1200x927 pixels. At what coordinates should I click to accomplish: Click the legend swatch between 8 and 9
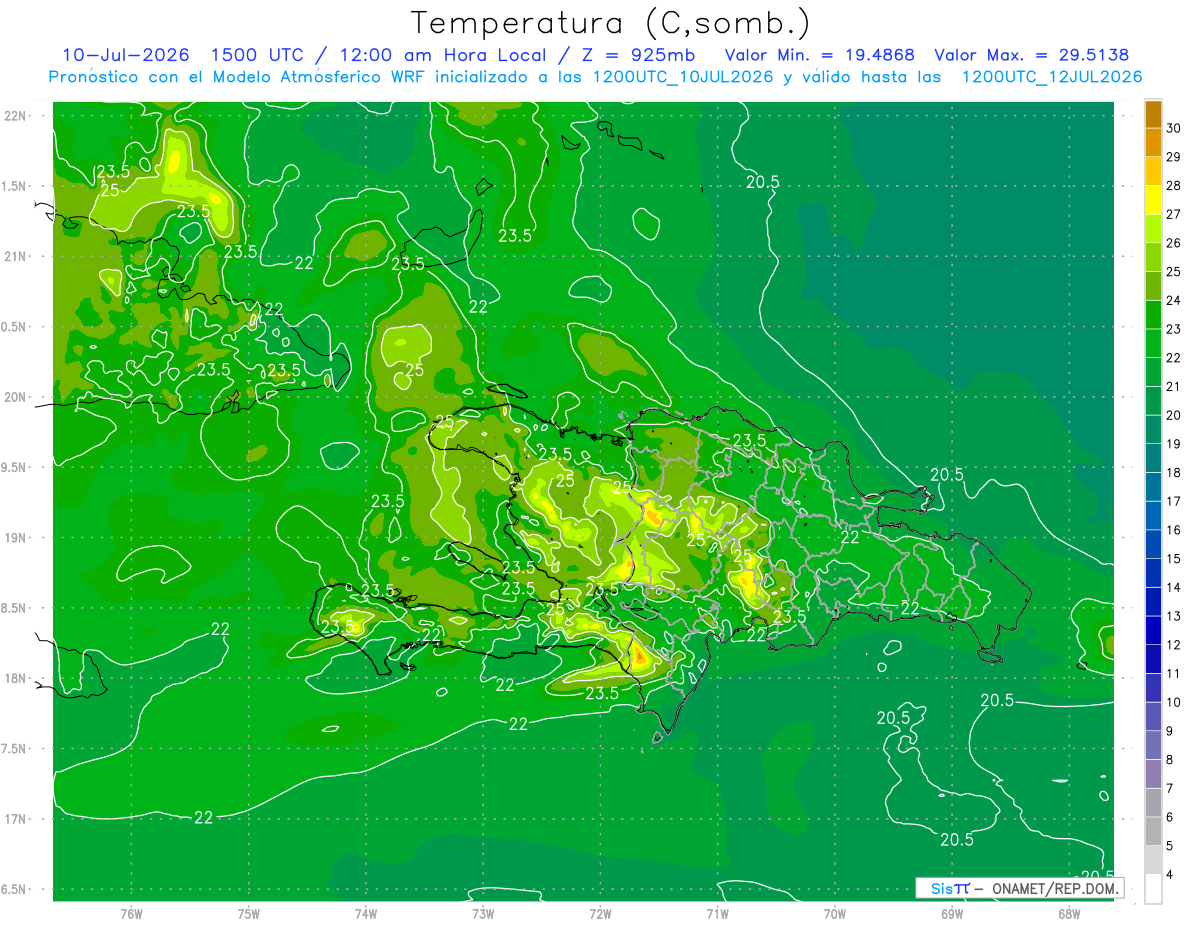[x=1153, y=745]
